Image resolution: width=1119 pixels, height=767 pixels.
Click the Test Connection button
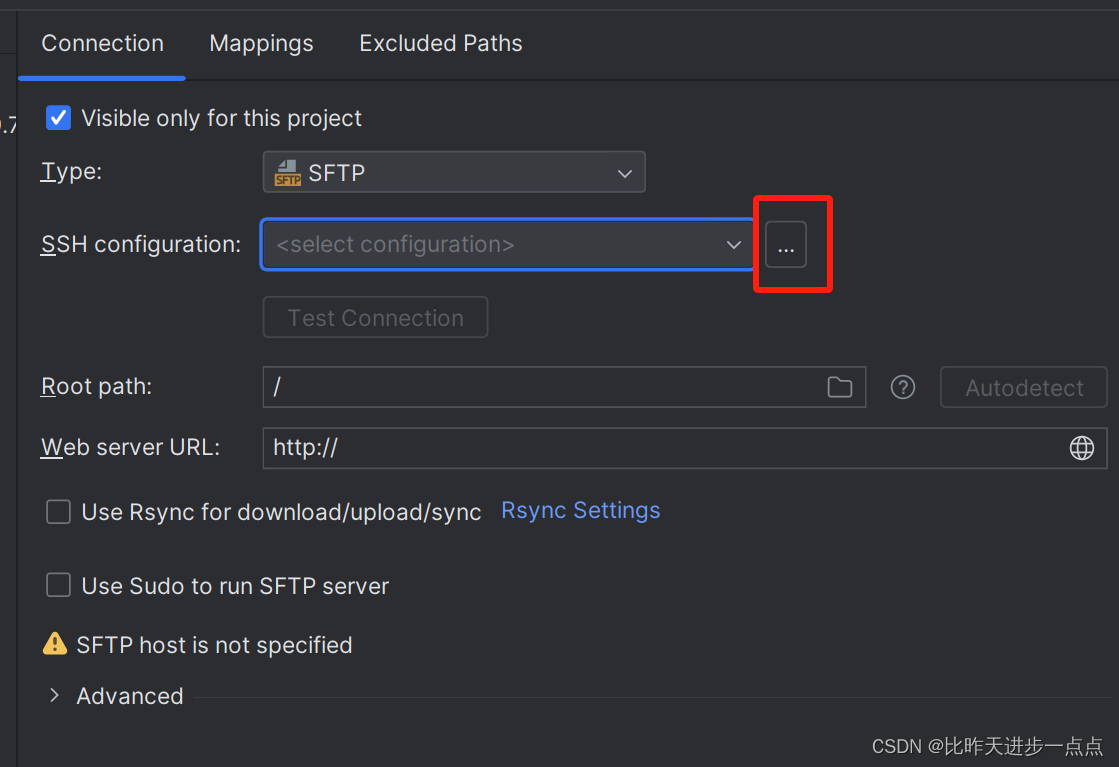pyautogui.click(x=375, y=317)
